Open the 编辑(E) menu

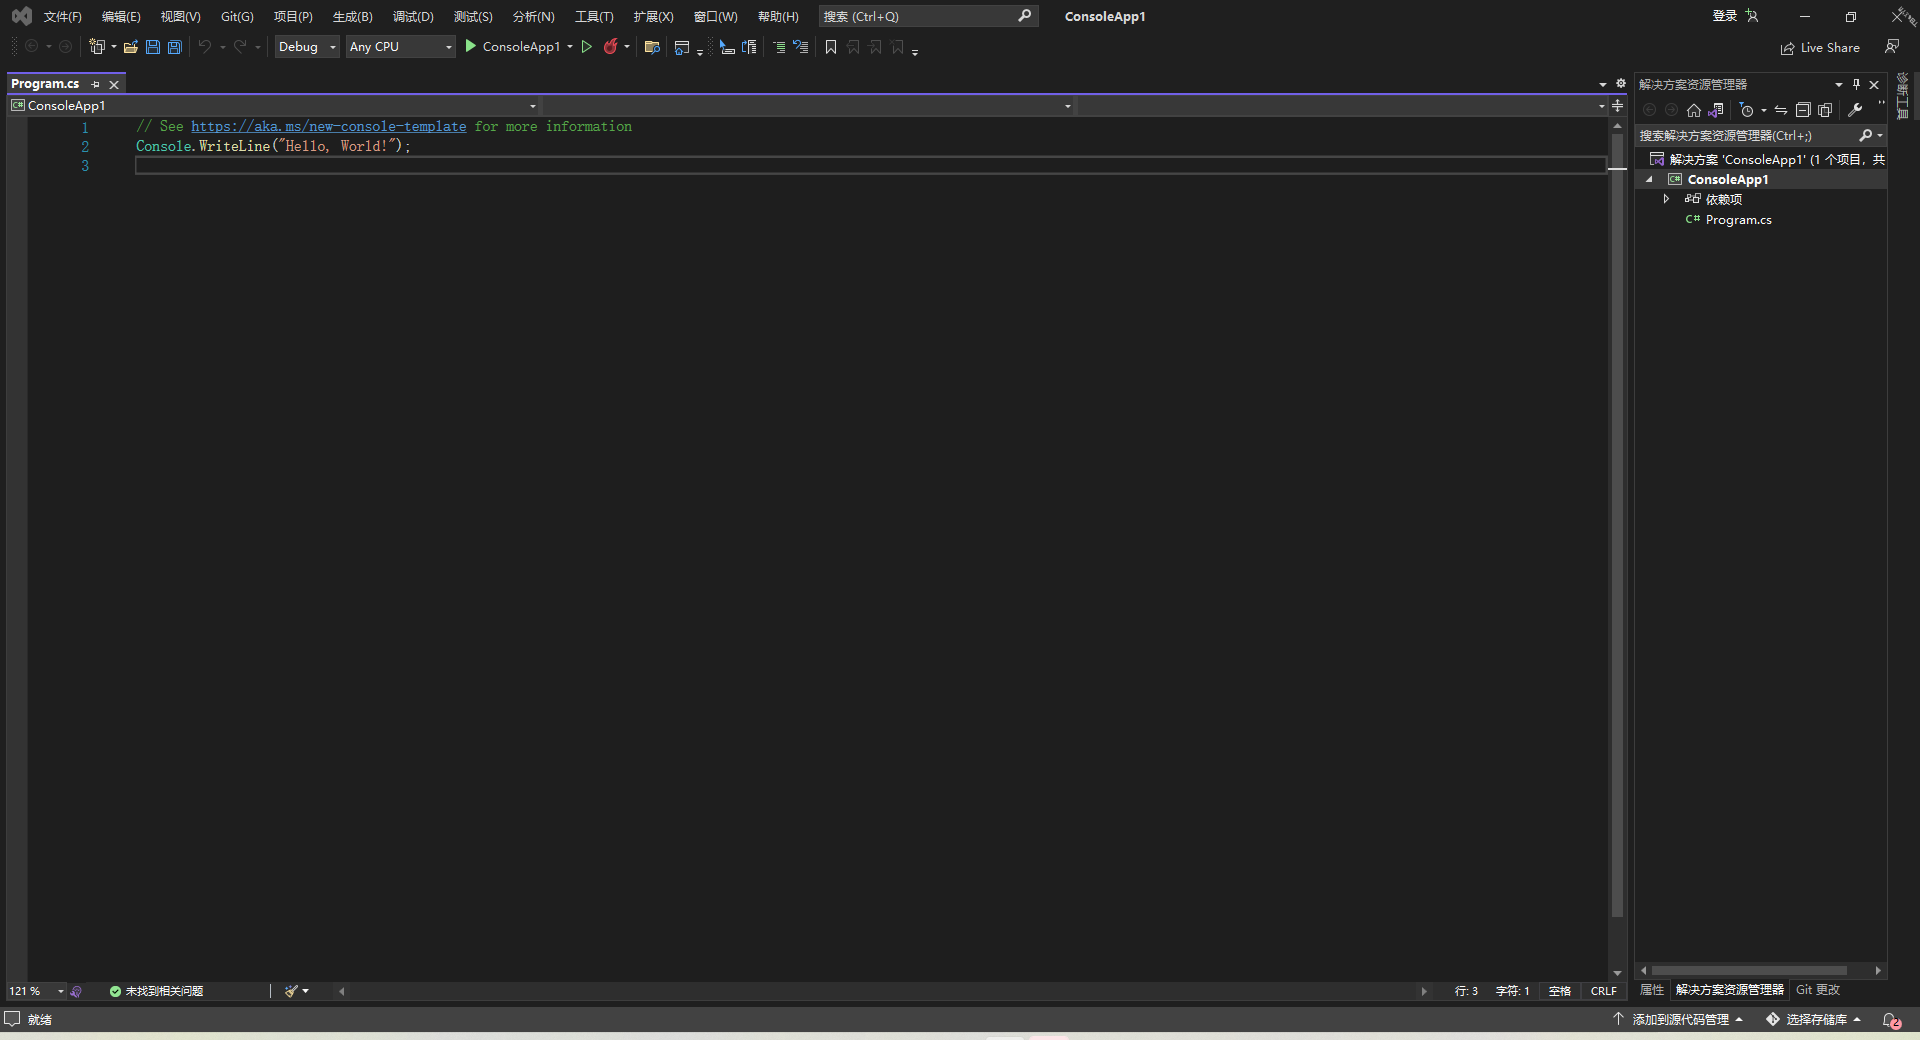121,16
